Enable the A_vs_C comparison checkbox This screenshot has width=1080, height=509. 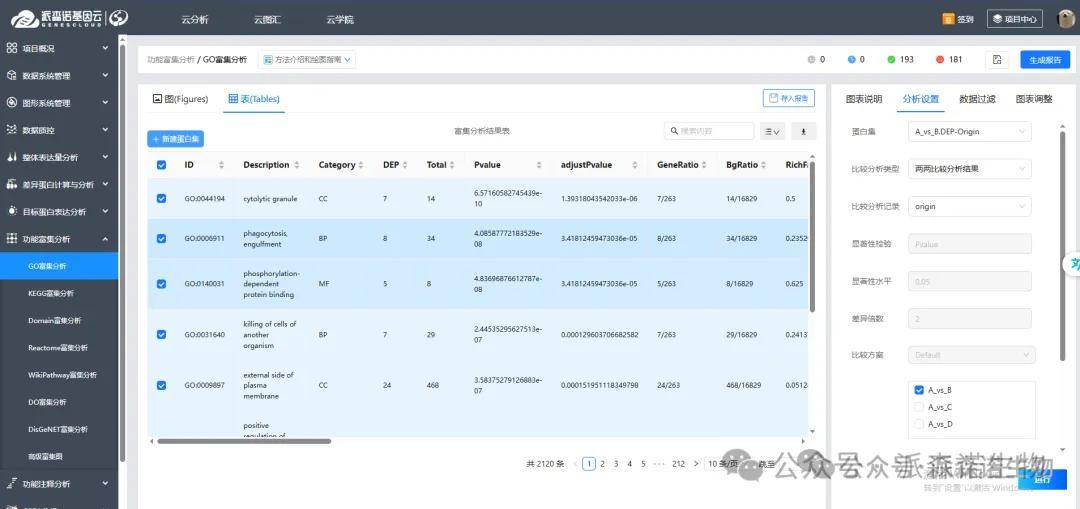pos(919,407)
